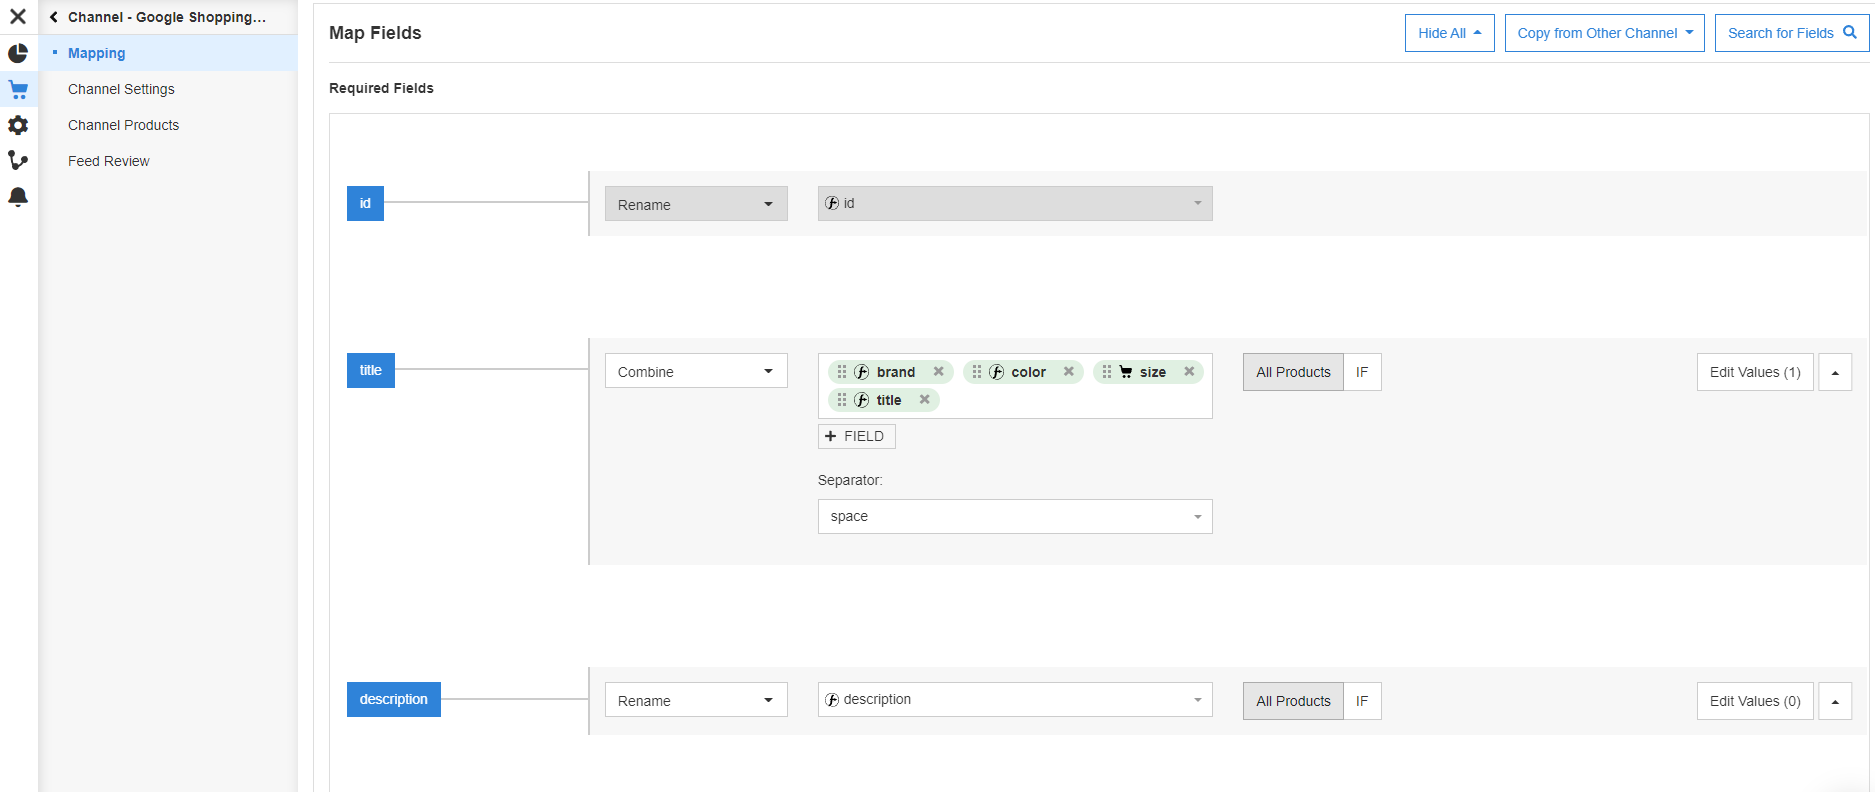Go to Channel Settings
The width and height of the screenshot is (1875, 792).
121,89
